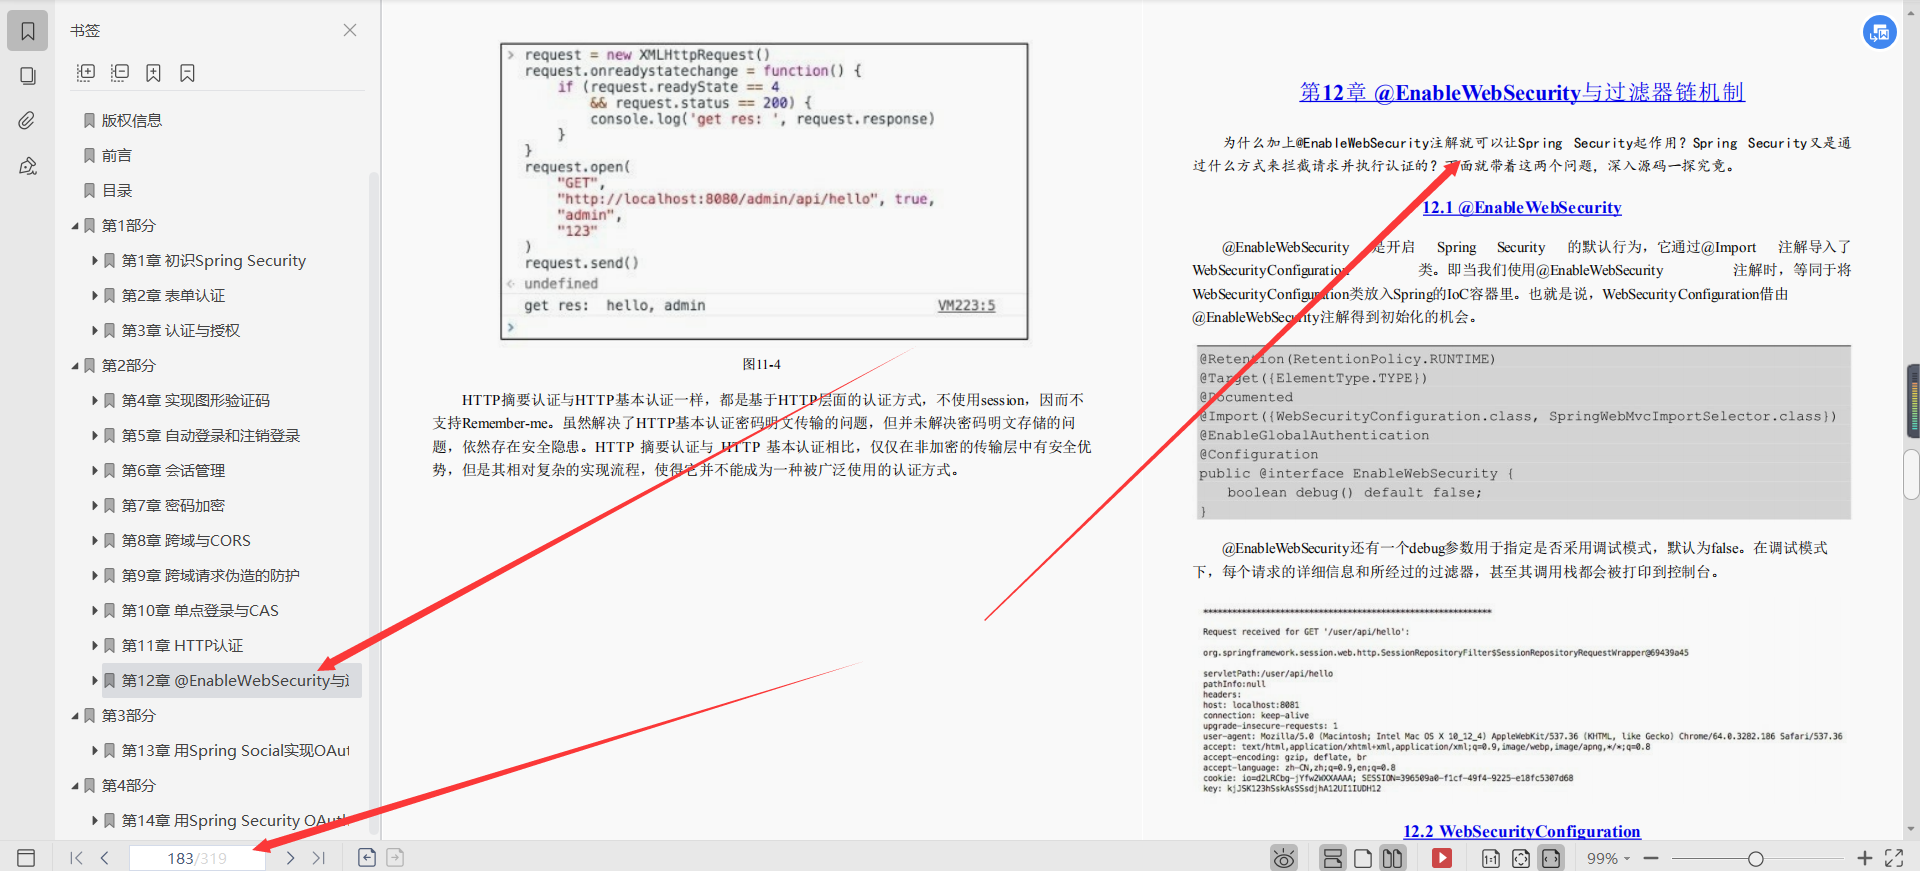Click the 图11-4 figure caption
The height and width of the screenshot is (871, 1920).
tap(762, 364)
